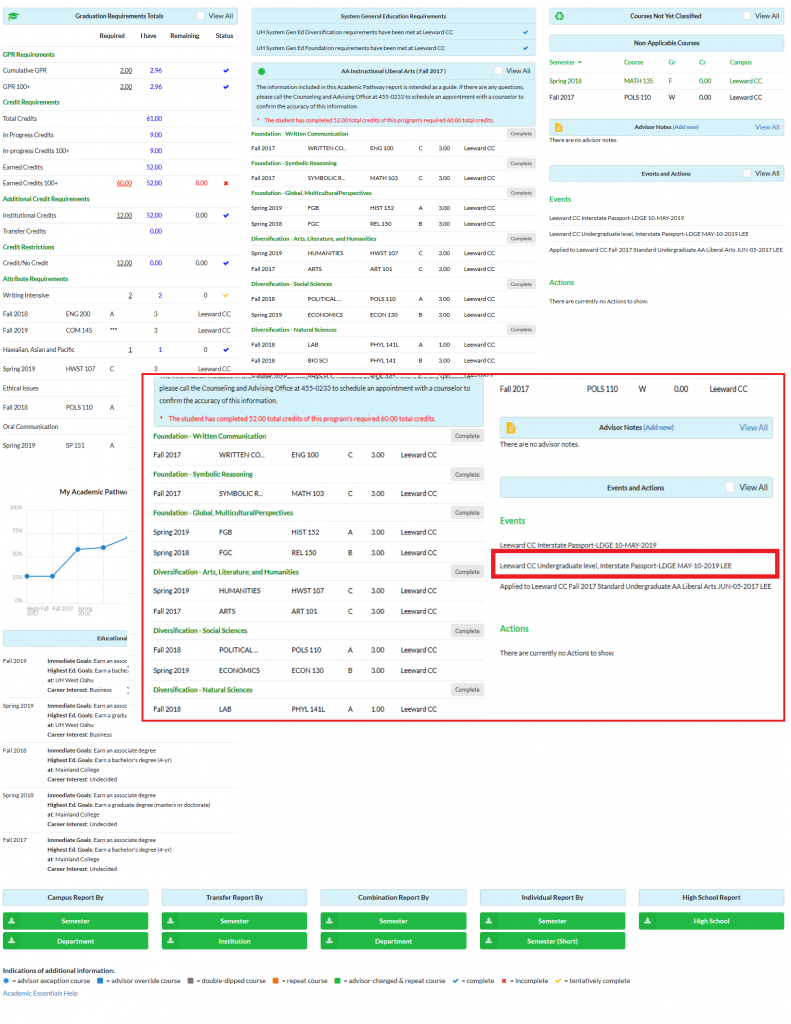Check View All in Graduation Requirements Totals header

tap(201, 16)
